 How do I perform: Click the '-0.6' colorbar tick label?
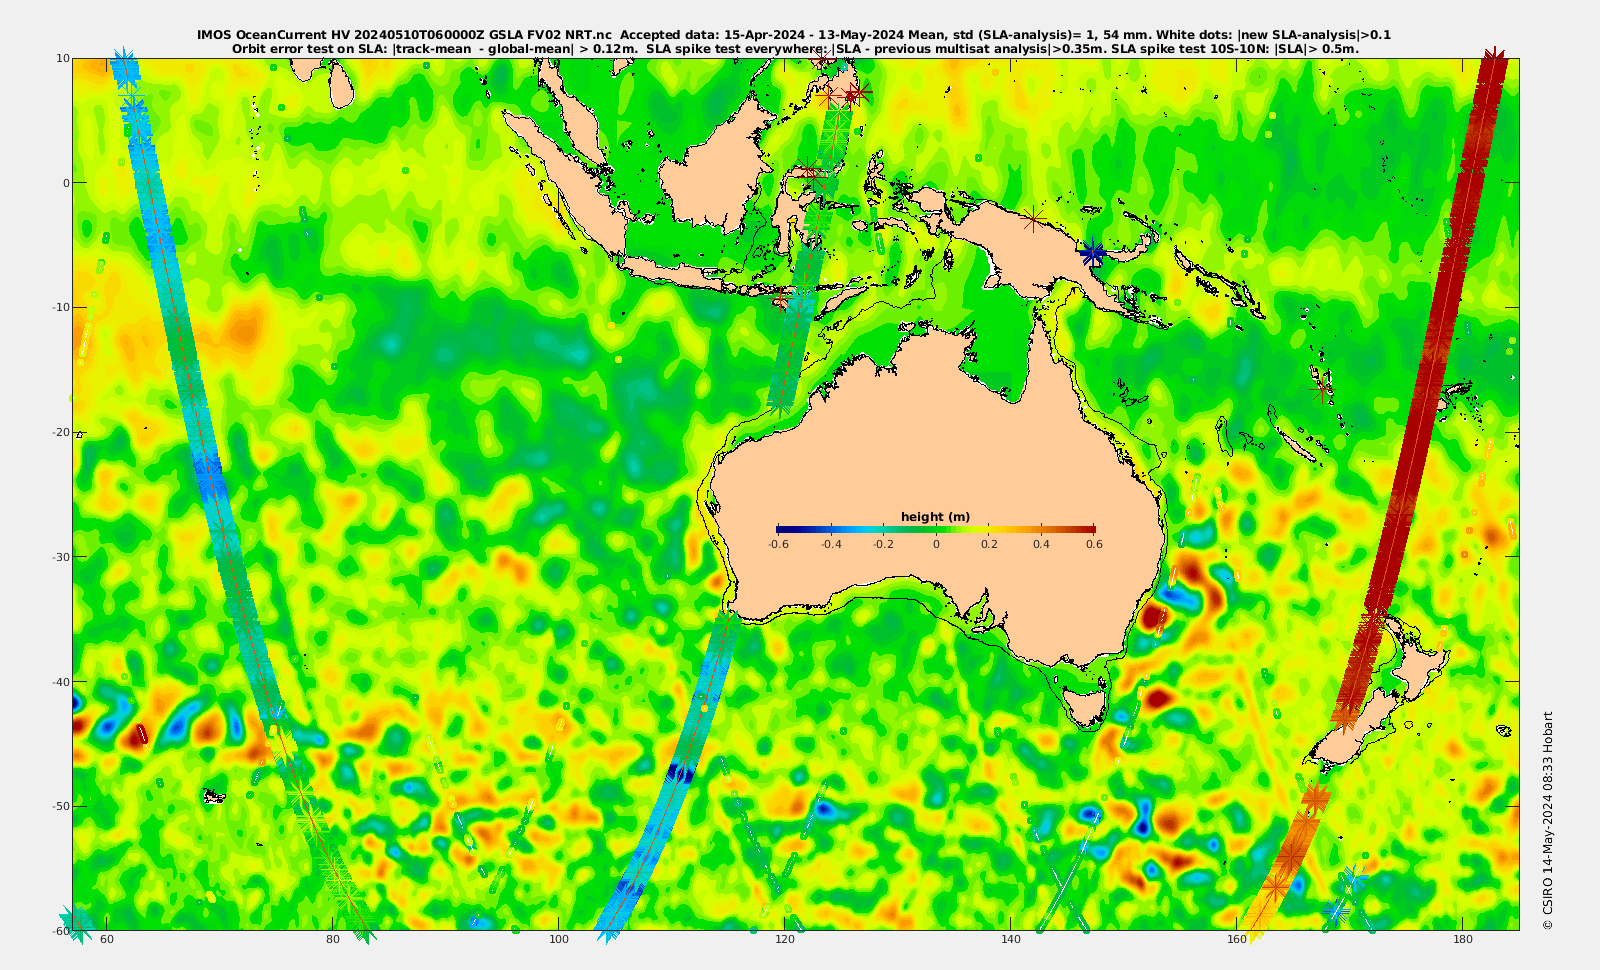click(x=778, y=545)
